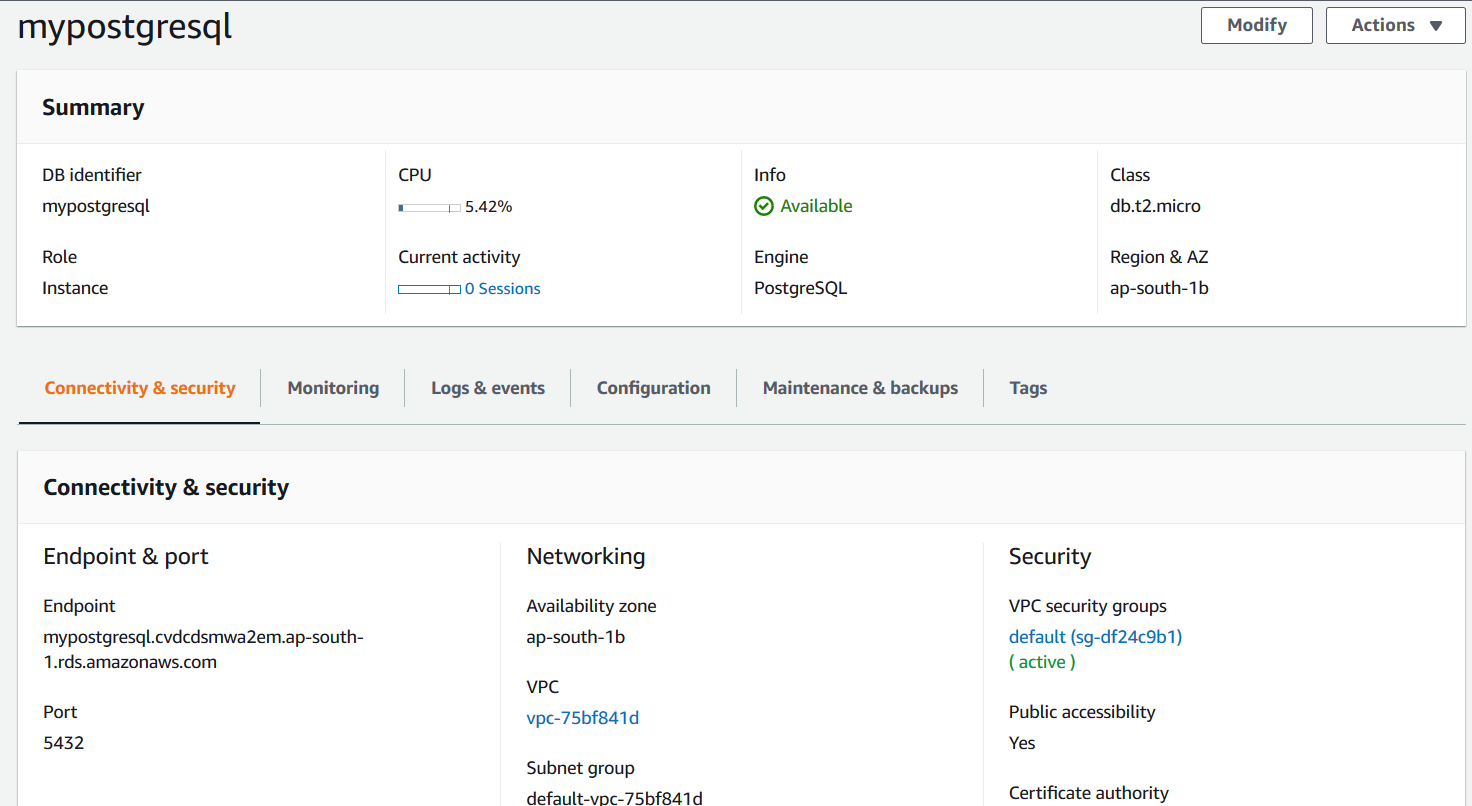1472x806 pixels.
Task: Switch to the Monitoring tab
Action: 333,388
